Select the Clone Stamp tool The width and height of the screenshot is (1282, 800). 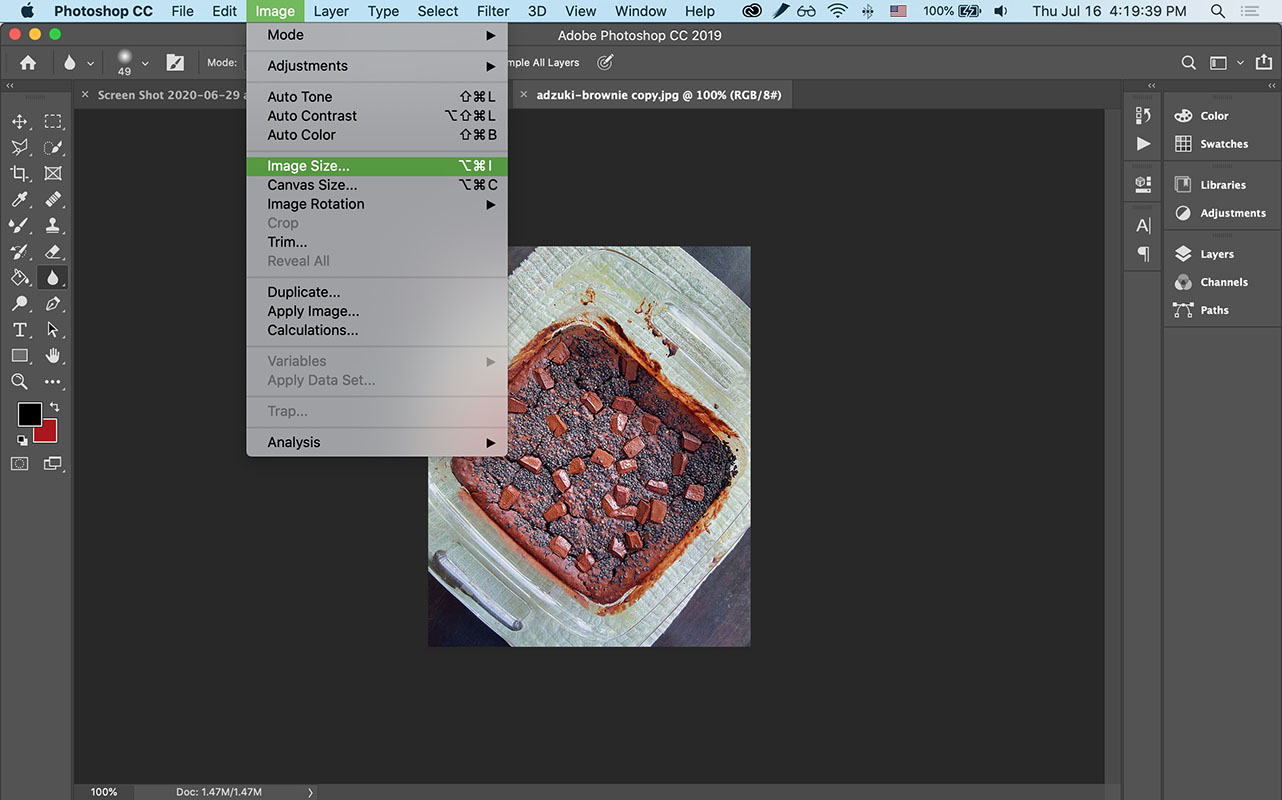coord(53,225)
